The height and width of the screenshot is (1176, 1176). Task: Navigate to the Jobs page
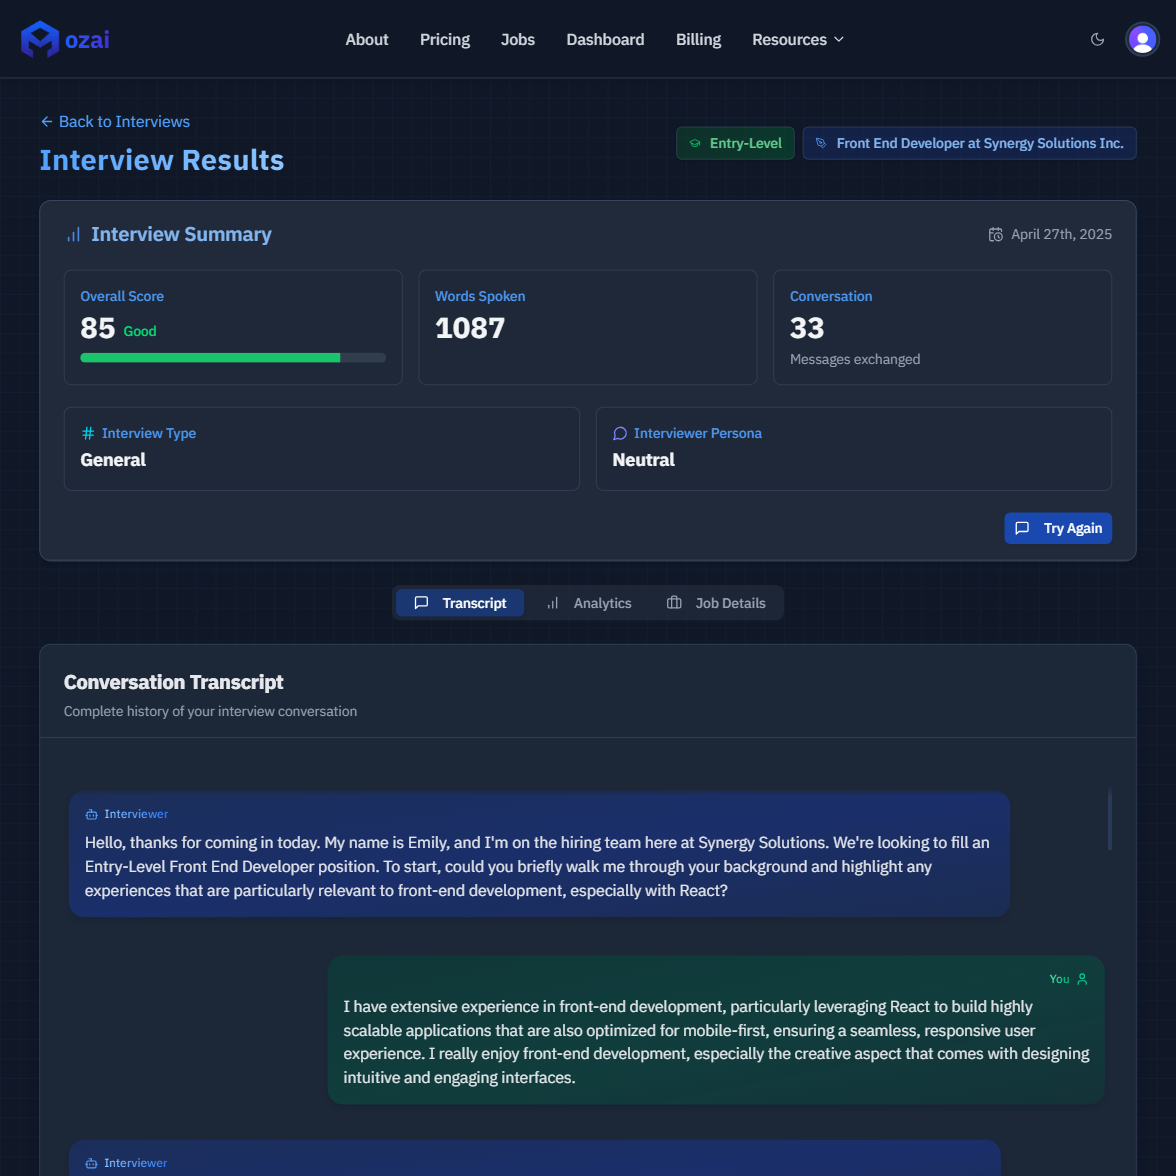pyautogui.click(x=518, y=40)
